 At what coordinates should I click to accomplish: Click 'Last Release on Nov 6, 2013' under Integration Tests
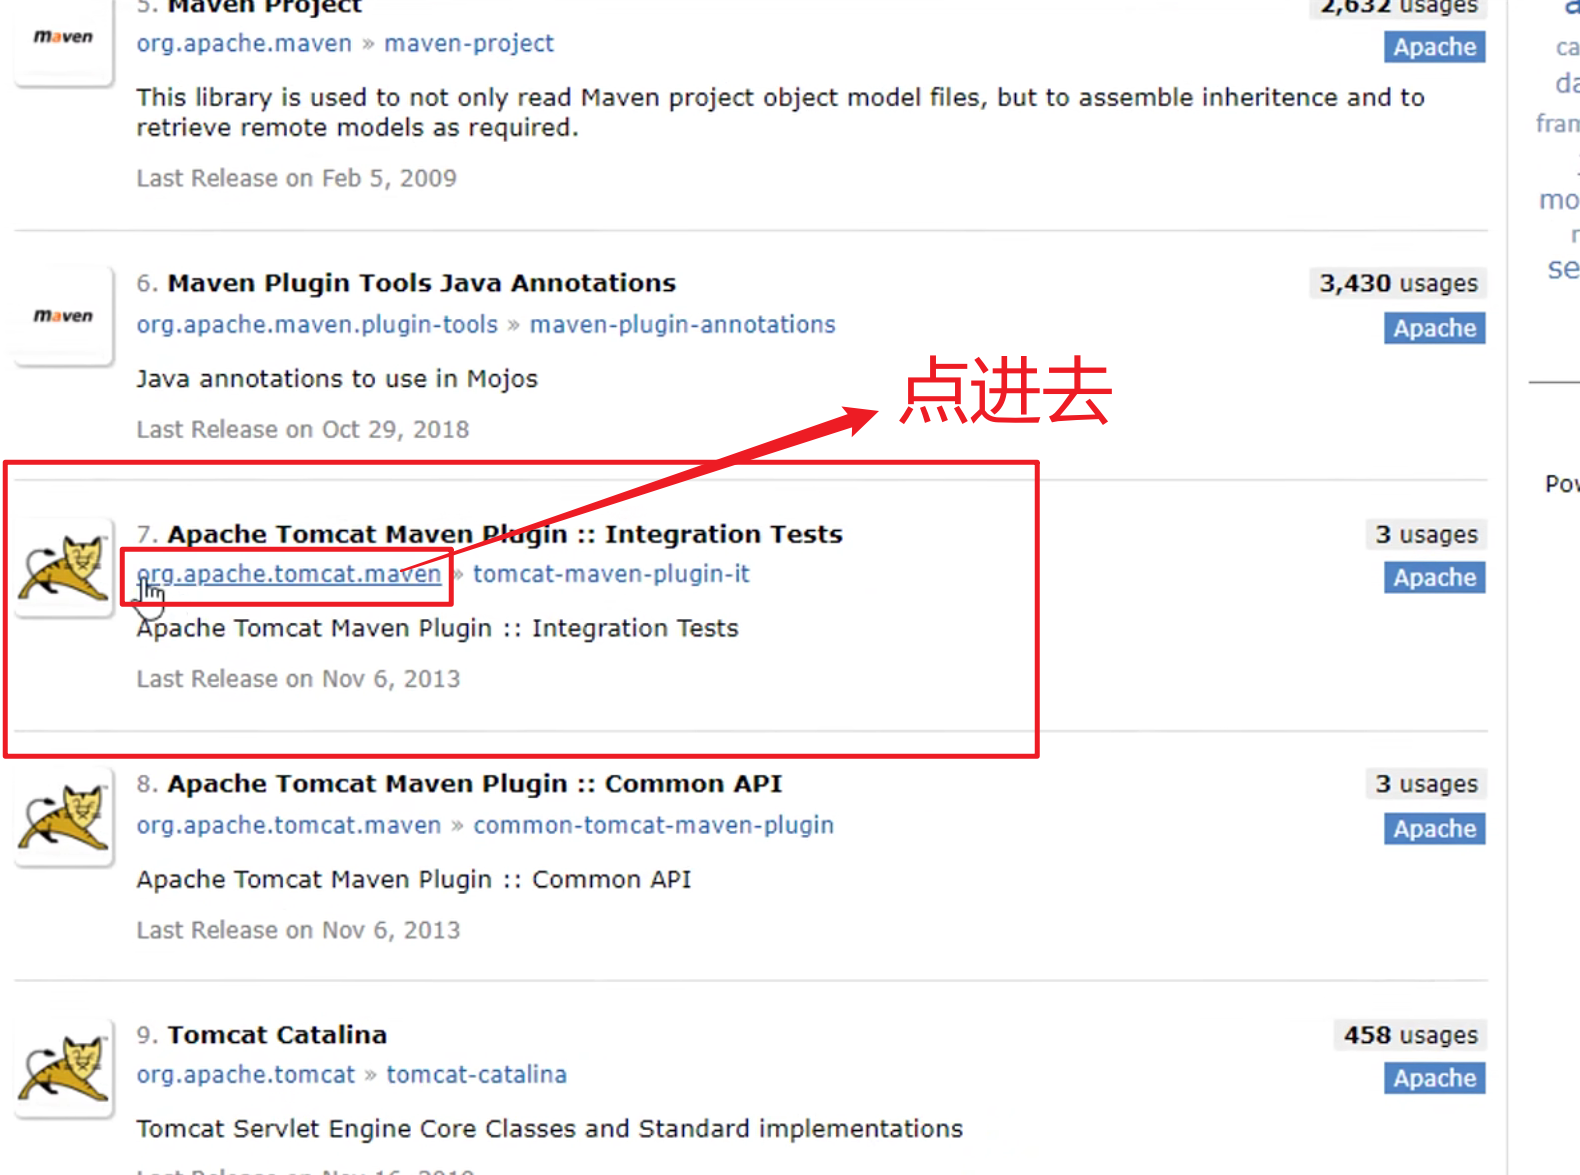(299, 679)
